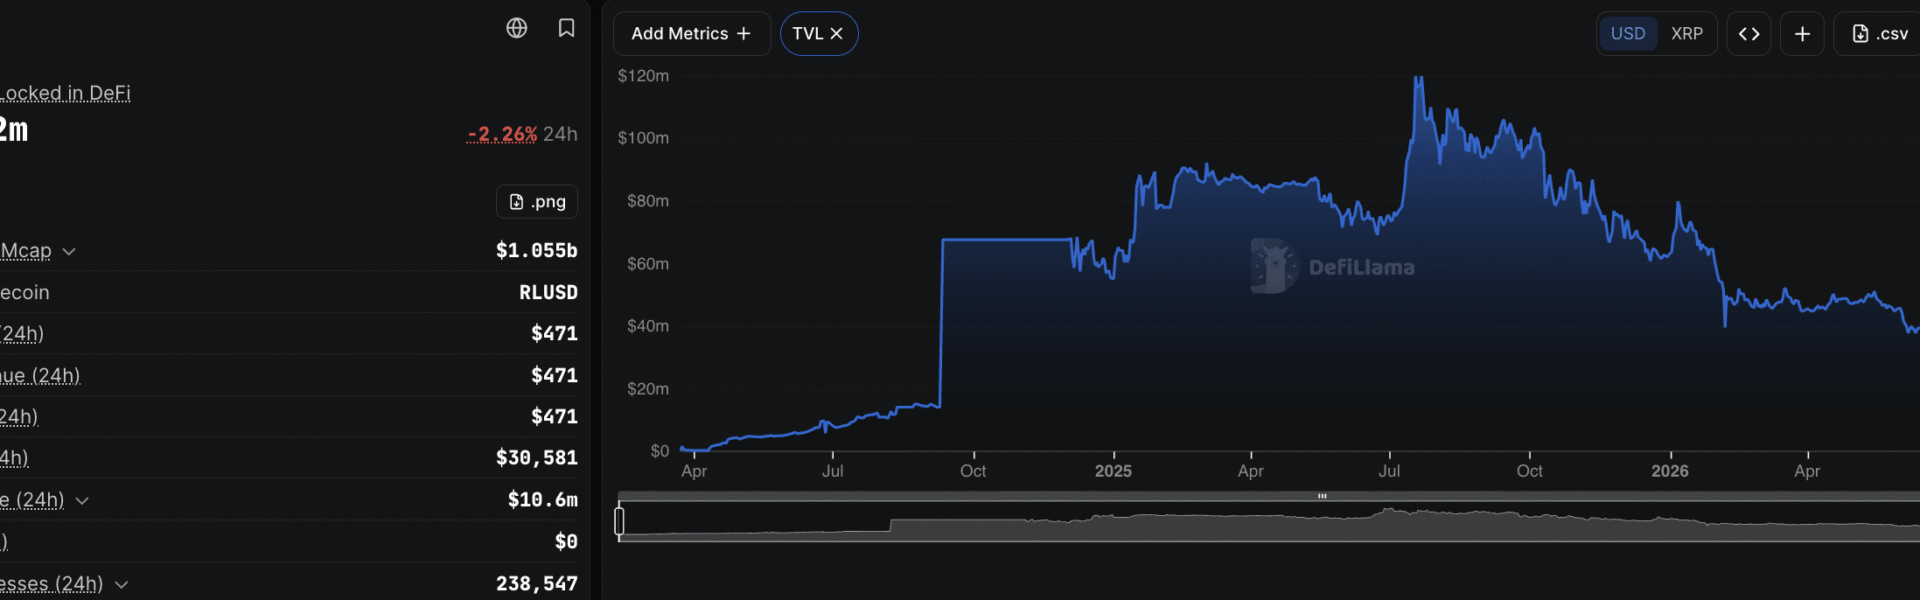The height and width of the screenshot is (600, 1920).
Task: Click the -2.26% 24h change value
Action: click(x=502, y=134)
